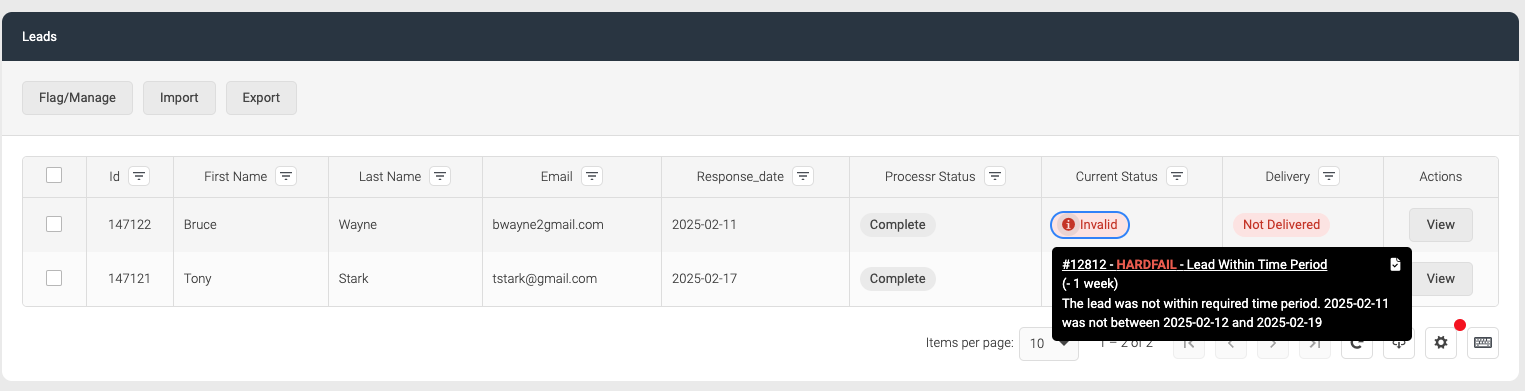Expand the Items per page dropdown
The width and height of the screenshot is (1525, 391).
pyautogui.click(x=1048, y=343)
